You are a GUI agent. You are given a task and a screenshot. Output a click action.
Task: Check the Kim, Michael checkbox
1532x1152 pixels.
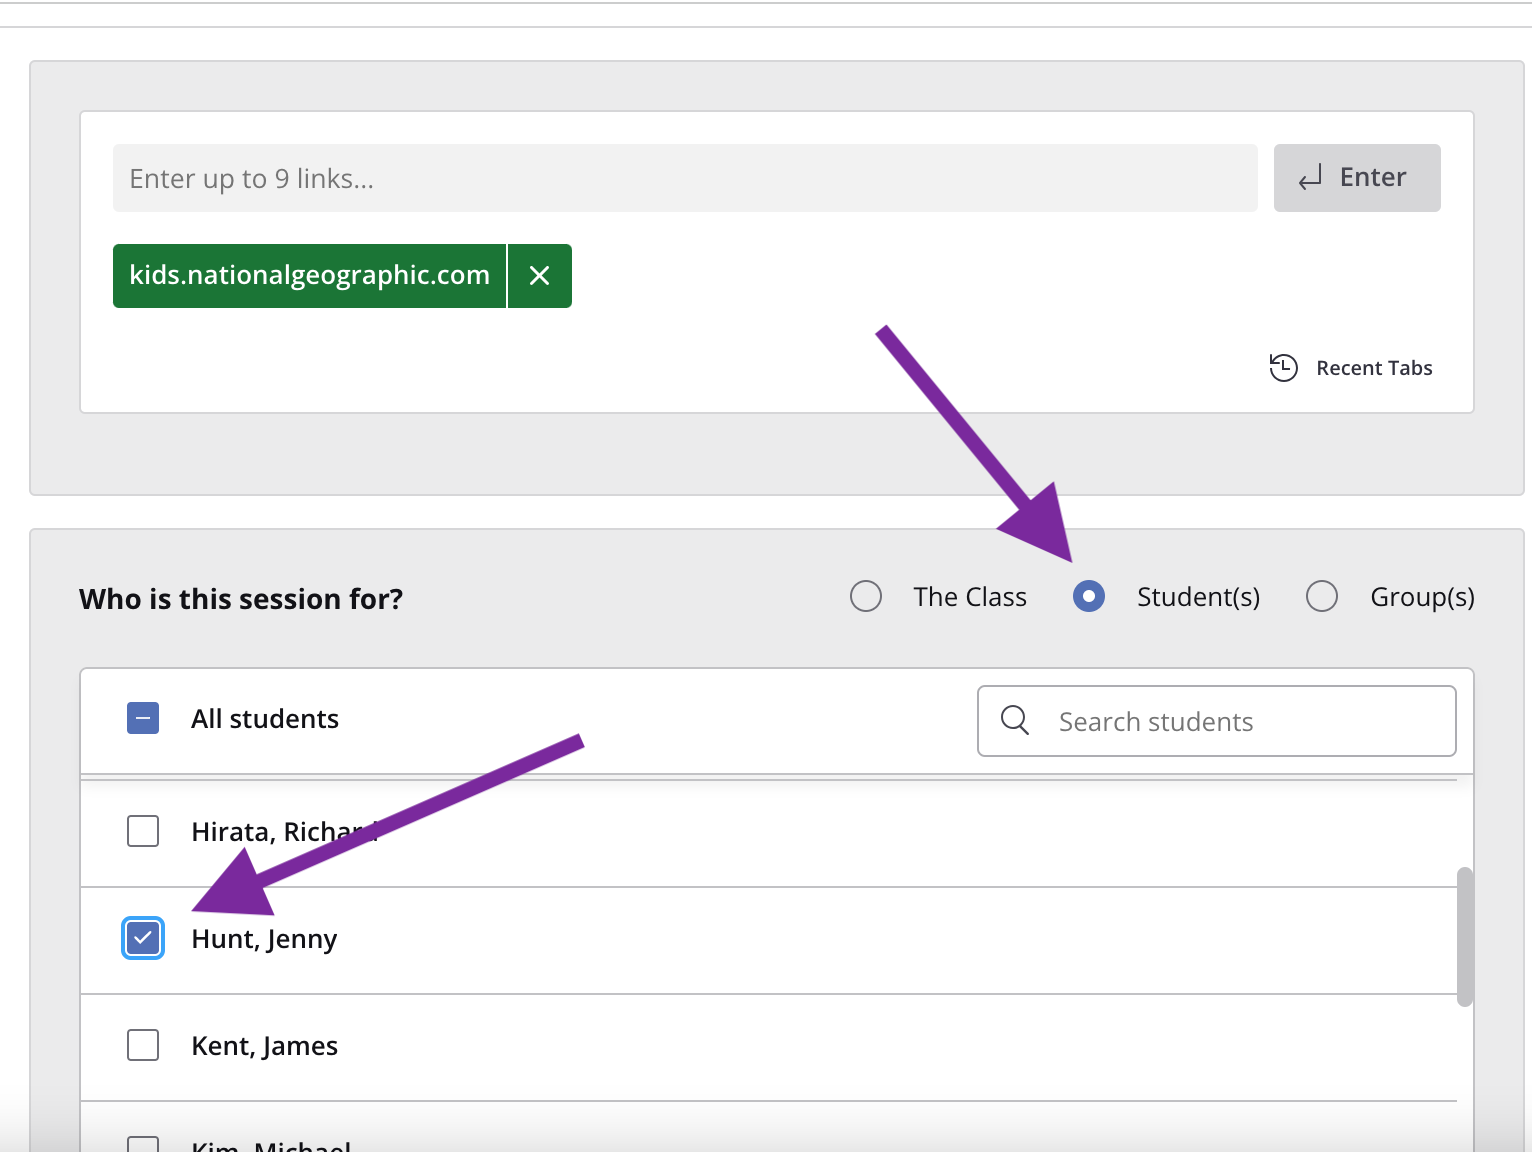[143, 1146]
